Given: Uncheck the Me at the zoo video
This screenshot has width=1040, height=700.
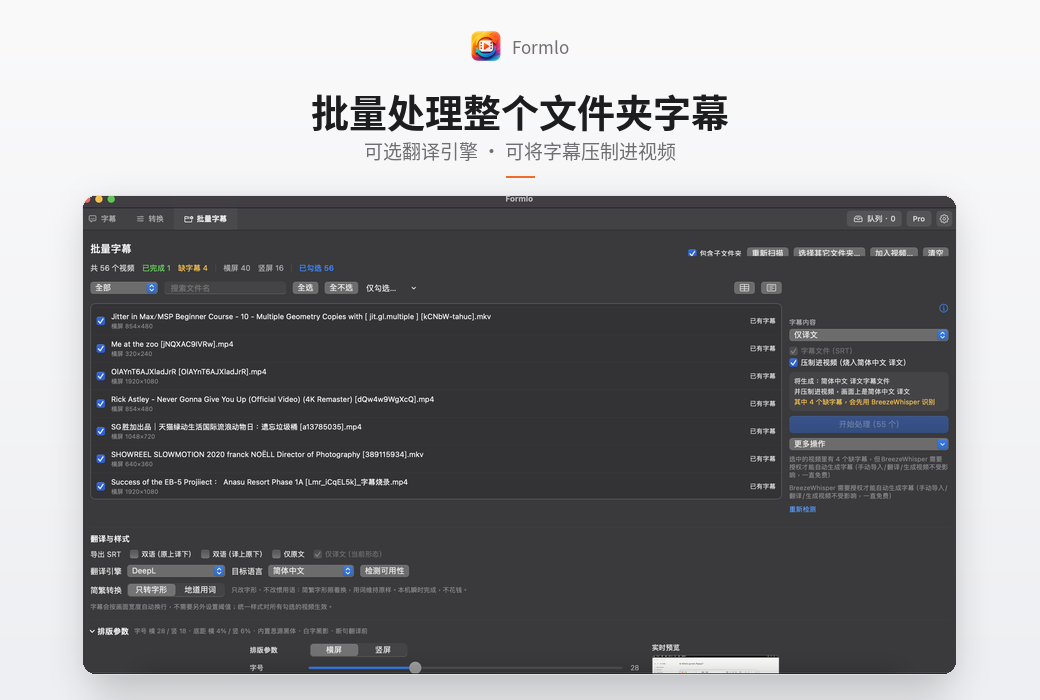Looking at the screenshot, I should [x=101, y=348].
